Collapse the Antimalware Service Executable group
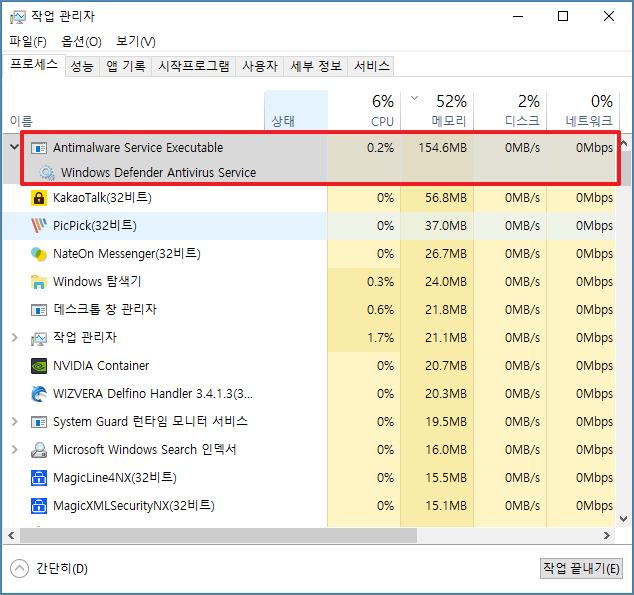 click(x=15, y=147)
